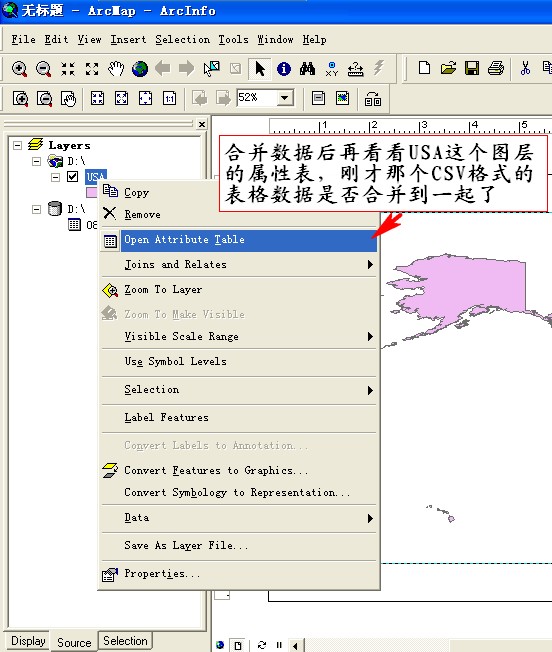Viewport: 552px width, 652px height.
Task: Open the Tools menu
Action: pyautogui.click(x=233, y=40)
